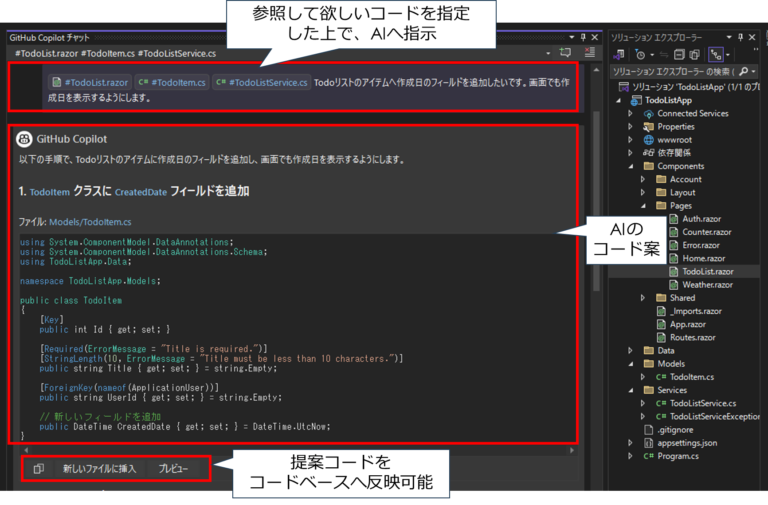Image resolution: width=768 pixels, height=505 pixels.
Task: Click Solution Explorer search field
Action: (673, 72)
